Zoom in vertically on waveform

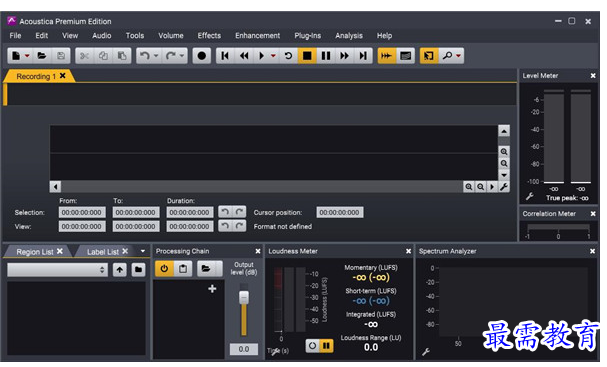(504, 152)
